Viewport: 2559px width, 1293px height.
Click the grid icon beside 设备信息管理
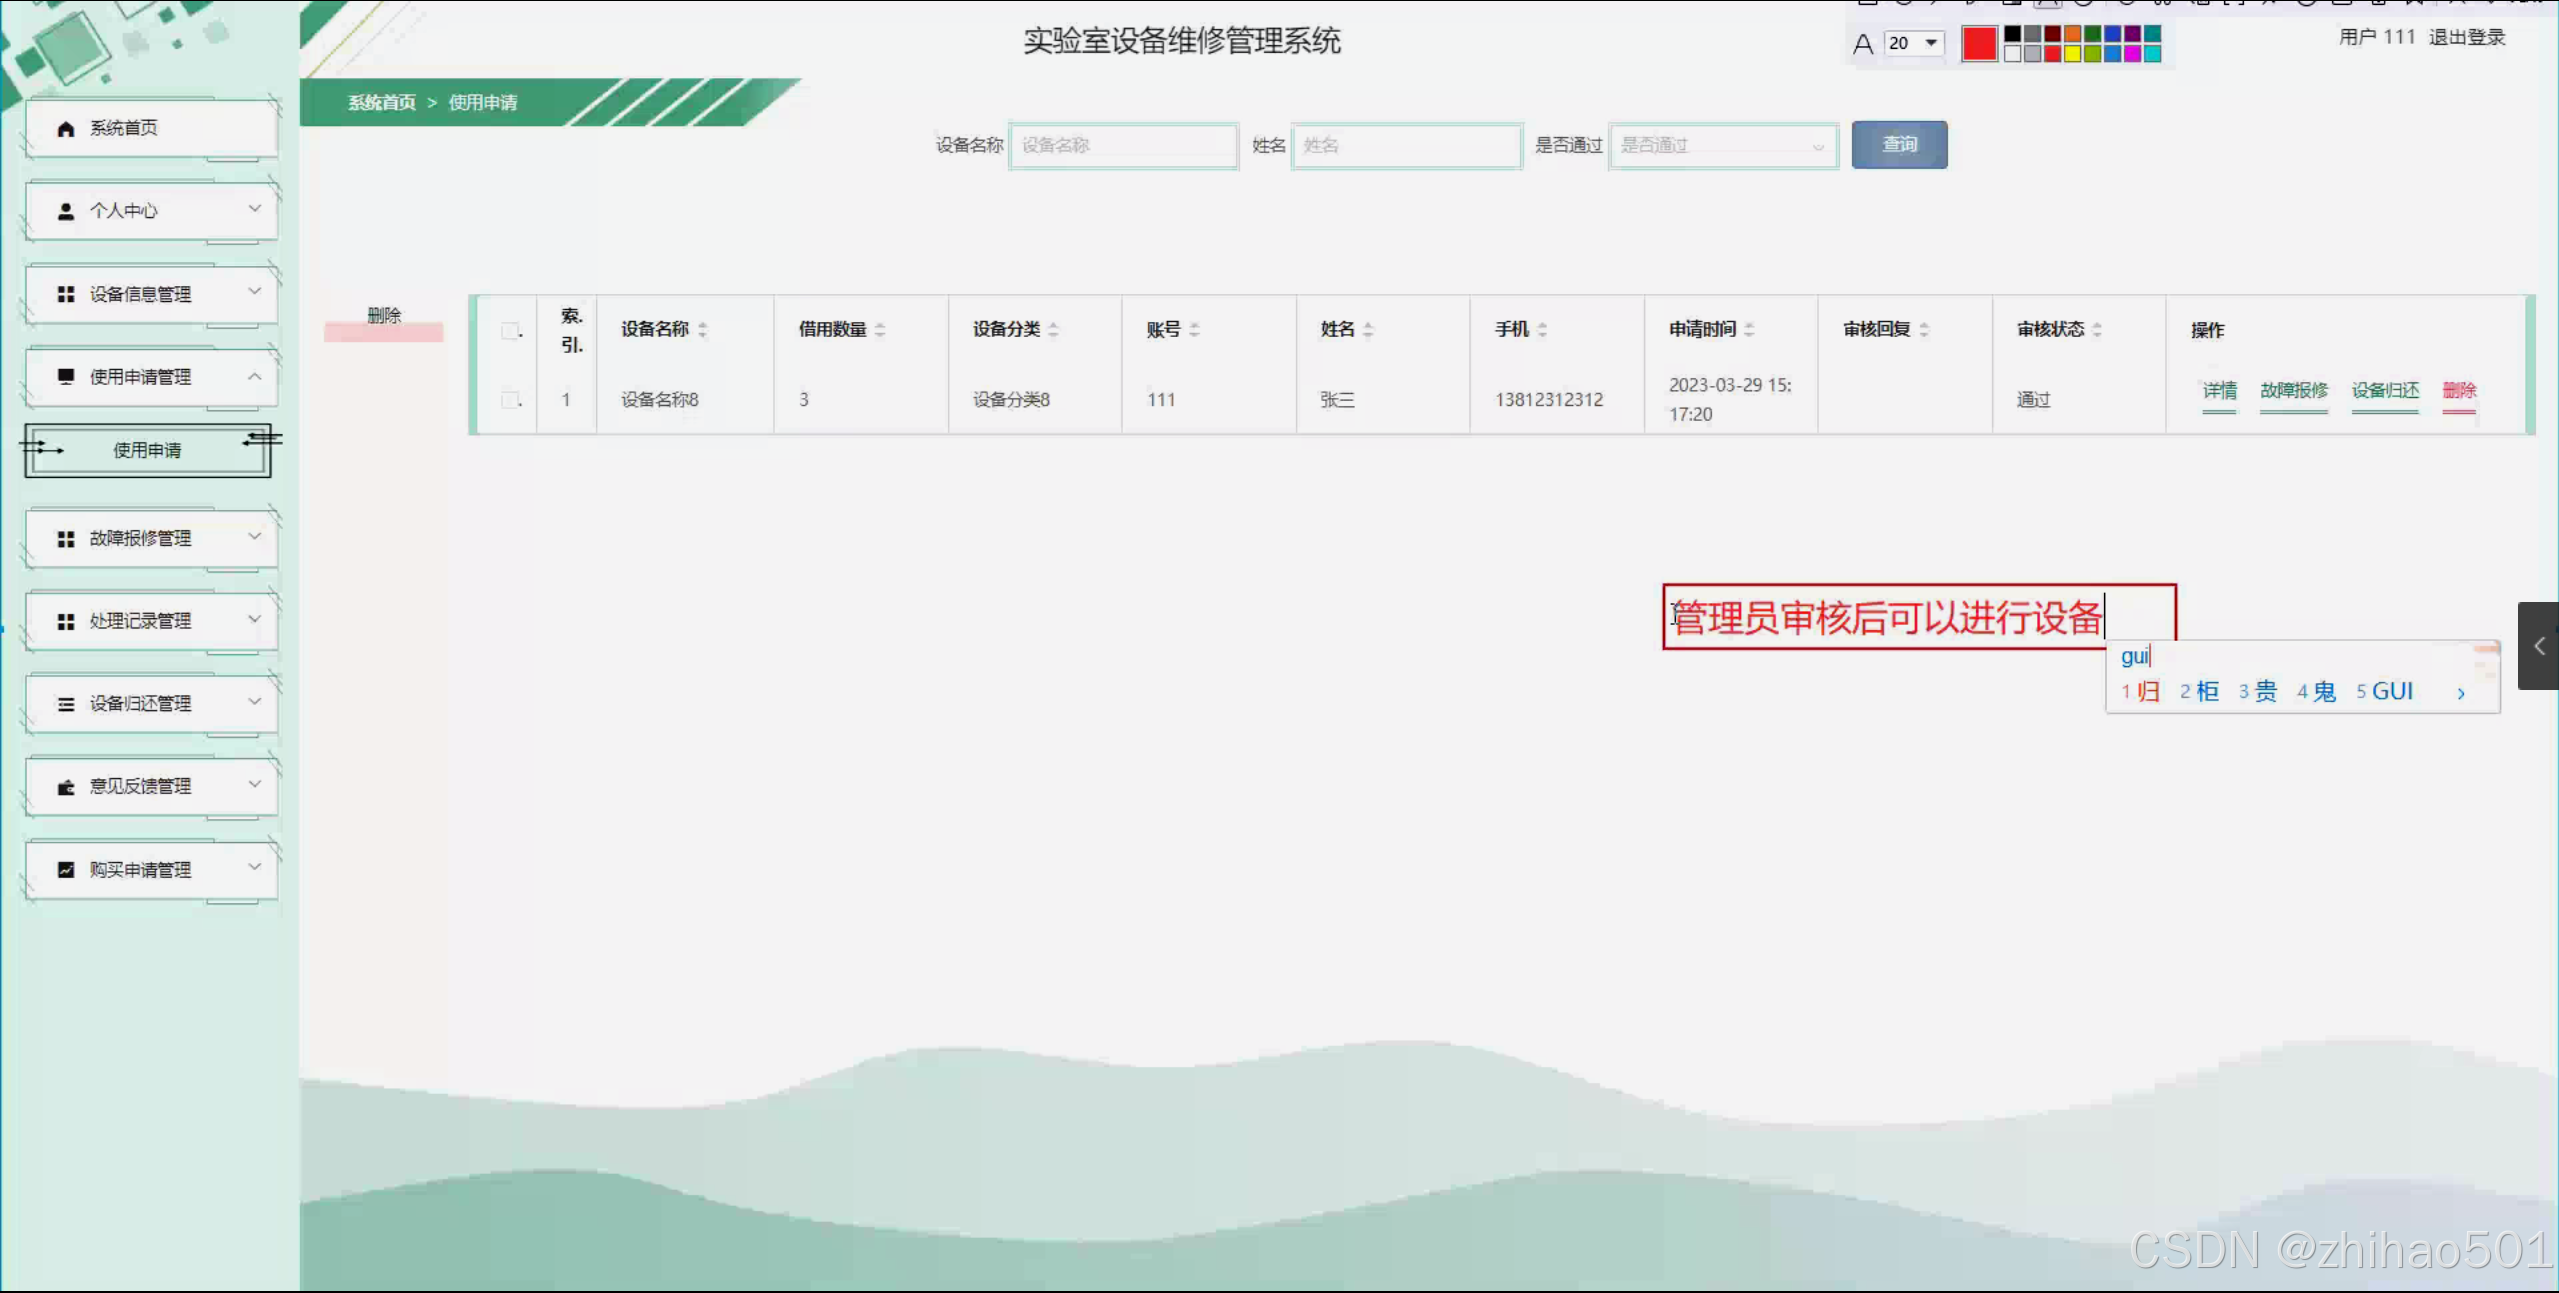click(66, 294)
